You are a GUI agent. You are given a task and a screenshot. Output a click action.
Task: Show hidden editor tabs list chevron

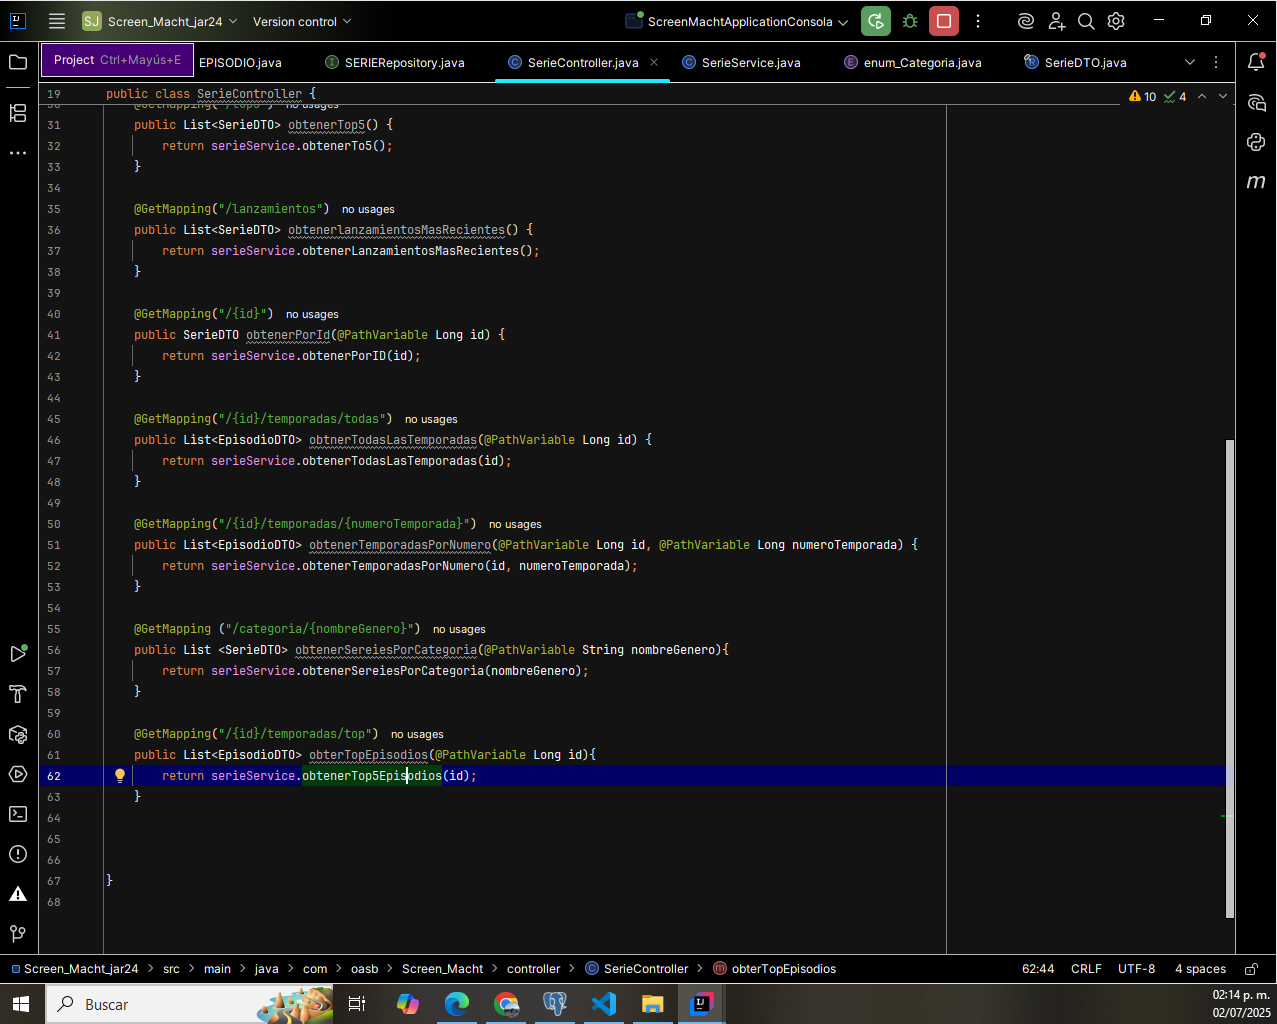click(1190, 62)
